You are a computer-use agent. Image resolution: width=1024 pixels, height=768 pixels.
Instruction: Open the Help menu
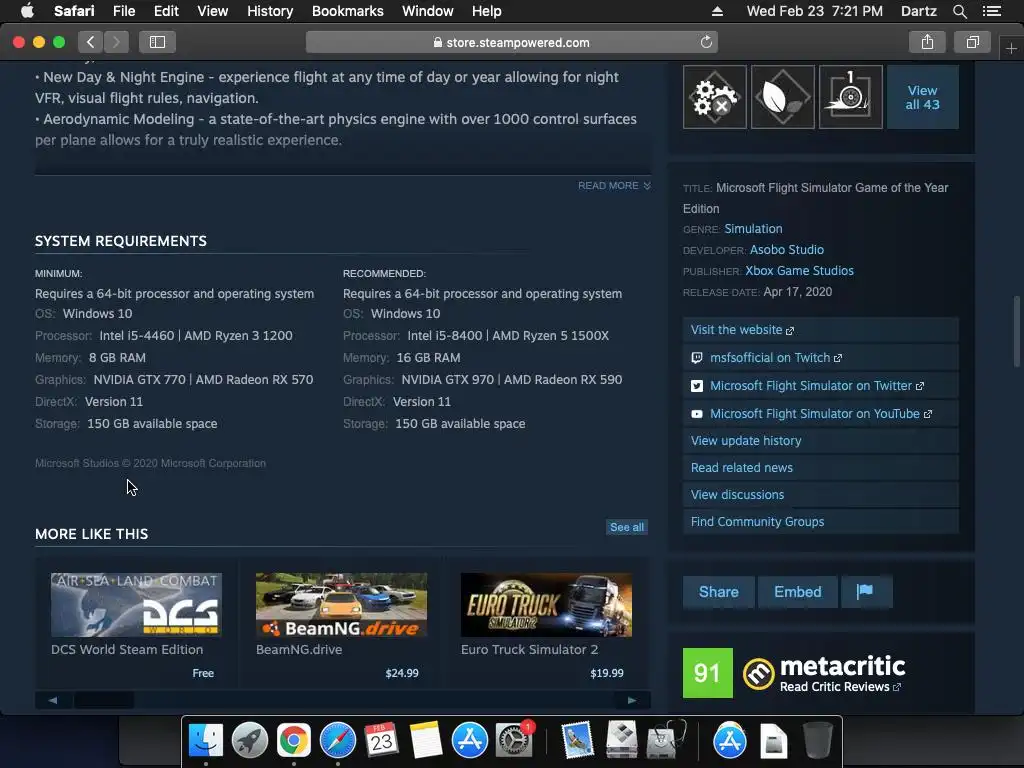click(487, 11)
